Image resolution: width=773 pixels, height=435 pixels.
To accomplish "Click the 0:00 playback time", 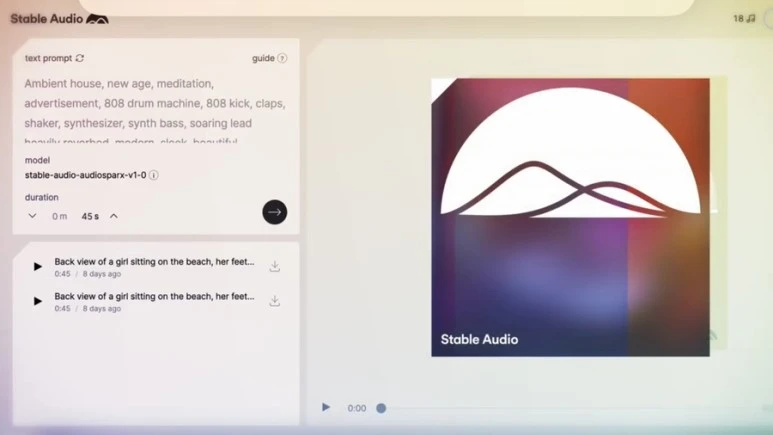I will (356, 408).
